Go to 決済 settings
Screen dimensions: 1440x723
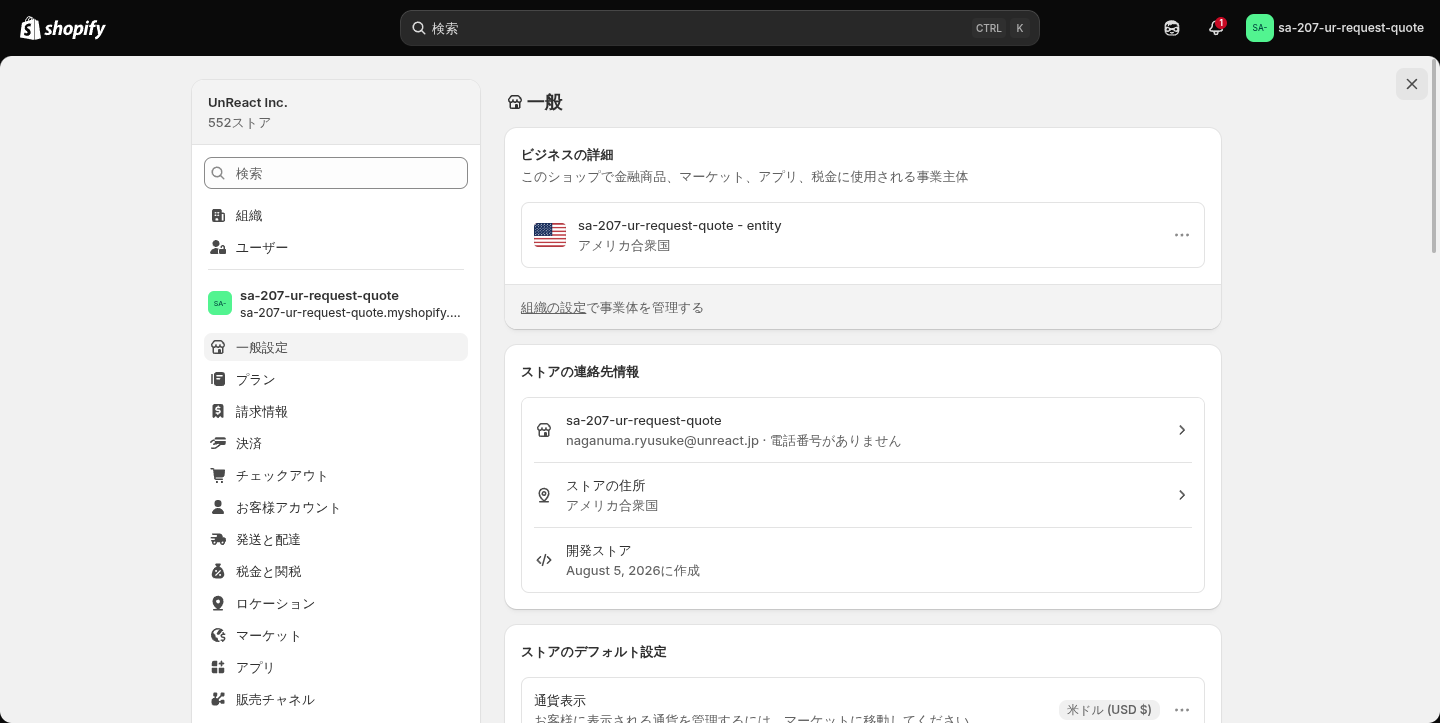[336, 443]
